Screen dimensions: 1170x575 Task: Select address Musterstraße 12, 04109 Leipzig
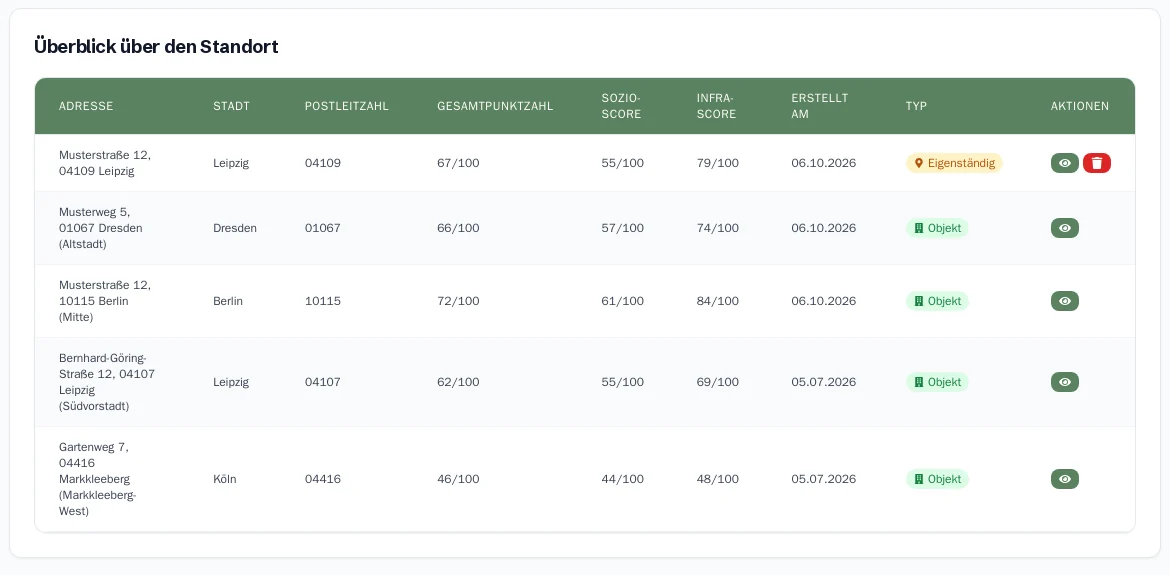pos(105,163)
